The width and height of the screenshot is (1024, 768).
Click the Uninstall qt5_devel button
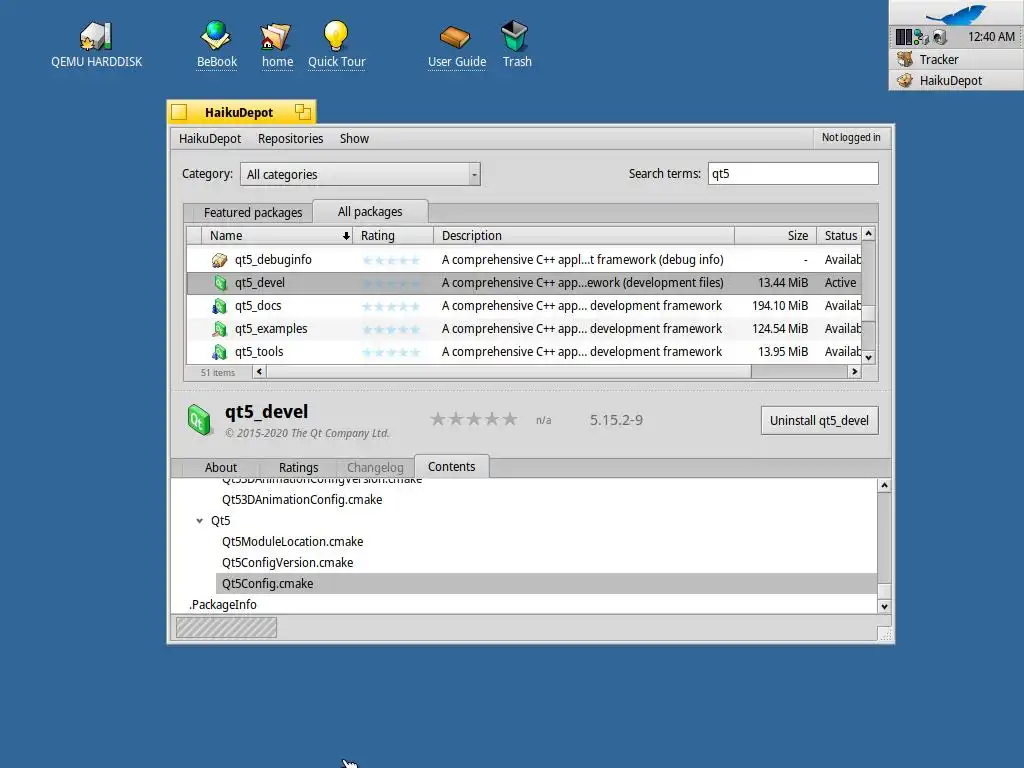pyautogui.click(x=820, y=421)
